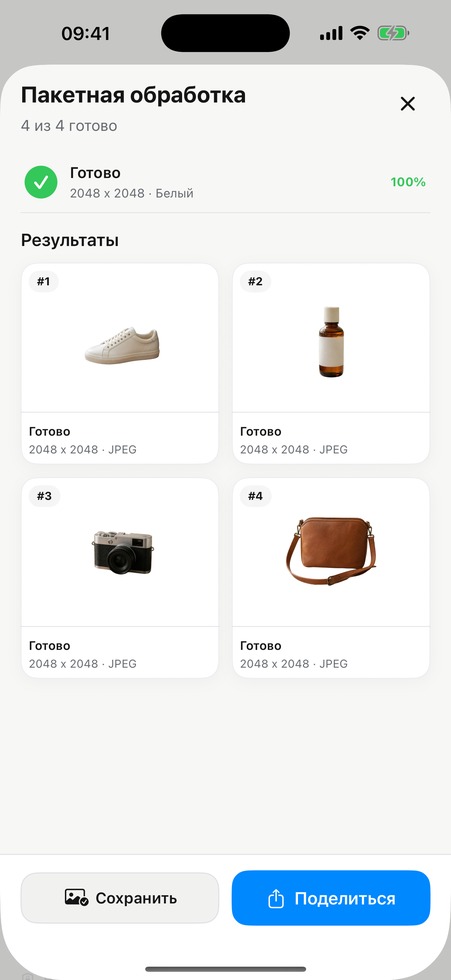Tap the battery charging indicator
Image resolution: width=451 pixels, height=980 pixels.
point(392,33)
